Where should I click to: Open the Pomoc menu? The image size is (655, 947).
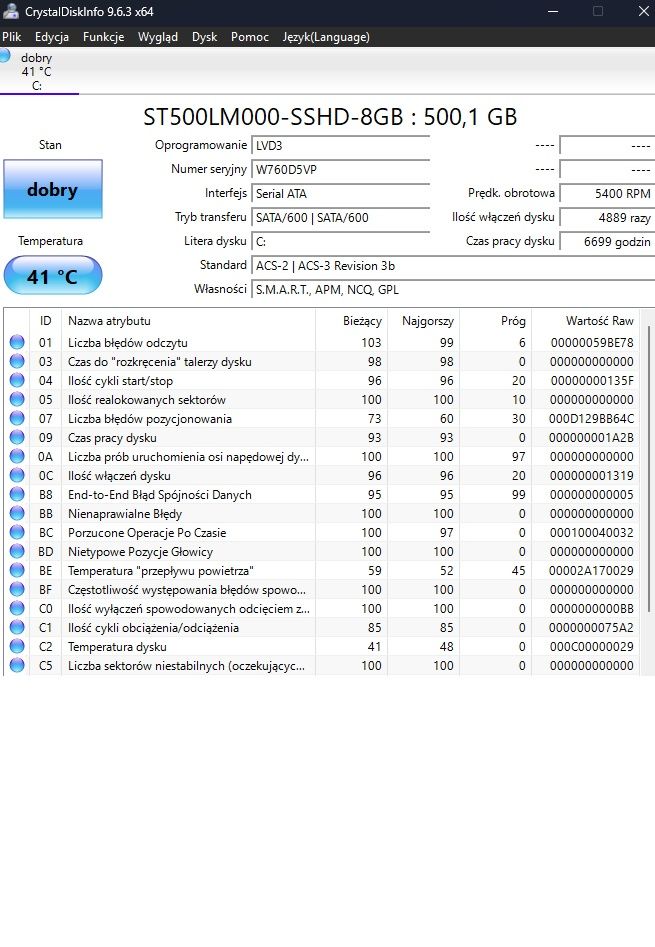point(249,37)
